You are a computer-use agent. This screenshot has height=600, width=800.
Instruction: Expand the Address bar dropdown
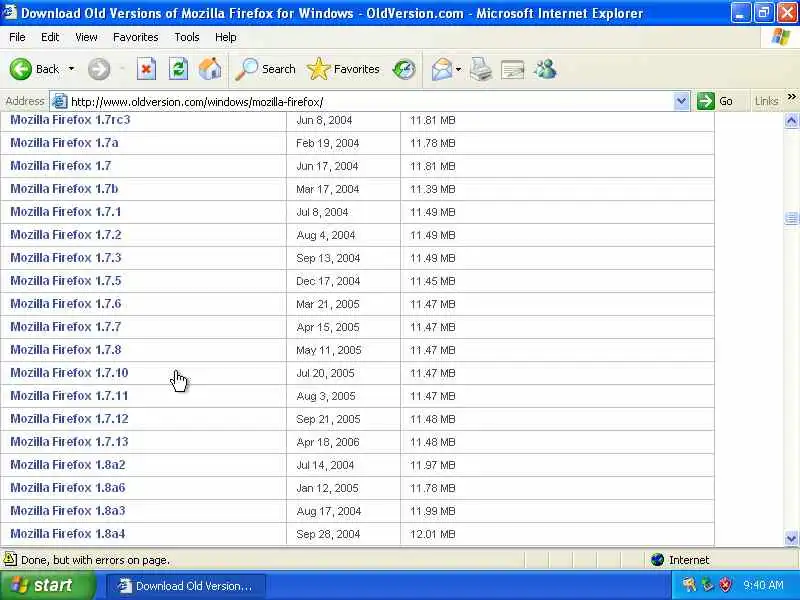coord(681,101)
